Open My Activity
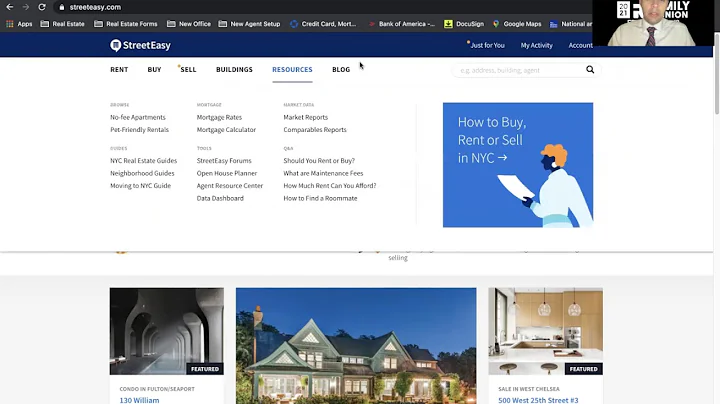The height and width of the screenshot is (404, 720). point(536,45)
